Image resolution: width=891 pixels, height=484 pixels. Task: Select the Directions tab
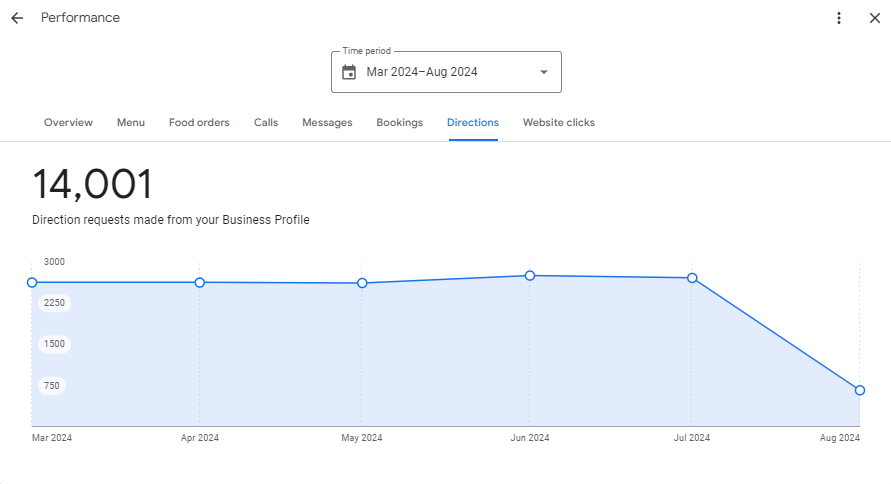pyautogui.click(x=473, y=123)
